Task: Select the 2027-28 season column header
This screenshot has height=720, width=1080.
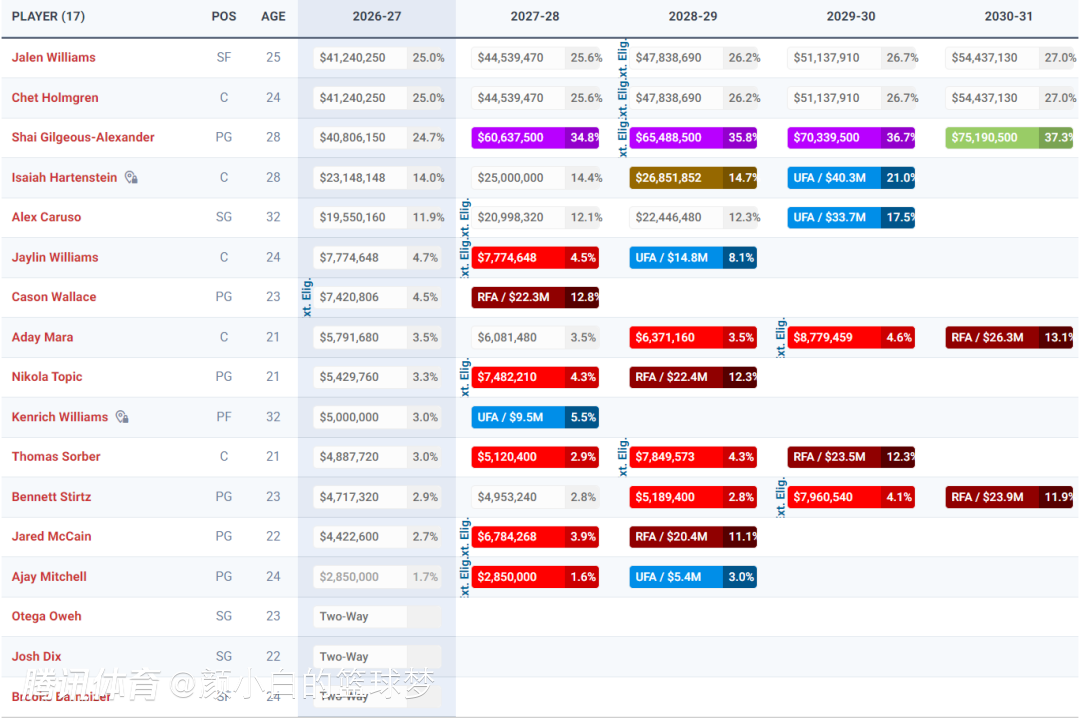Action: [534, 16]
